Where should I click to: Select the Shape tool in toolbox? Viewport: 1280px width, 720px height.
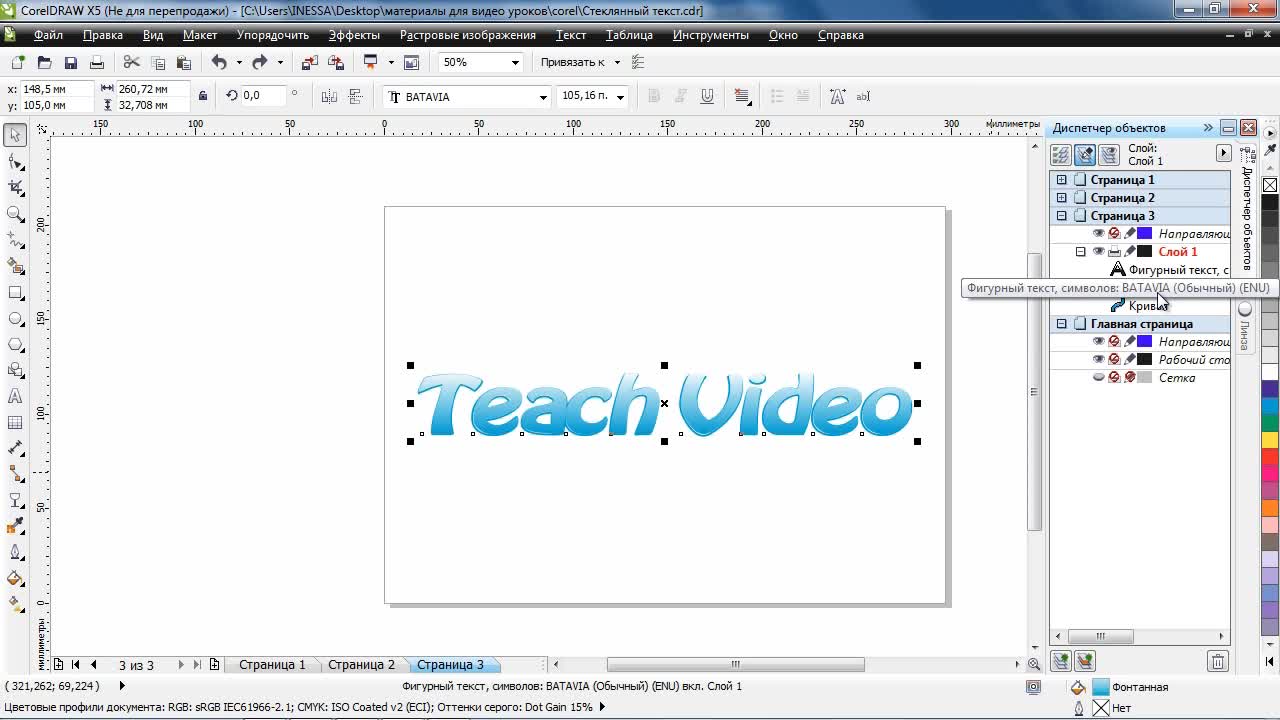pos(15,161)
